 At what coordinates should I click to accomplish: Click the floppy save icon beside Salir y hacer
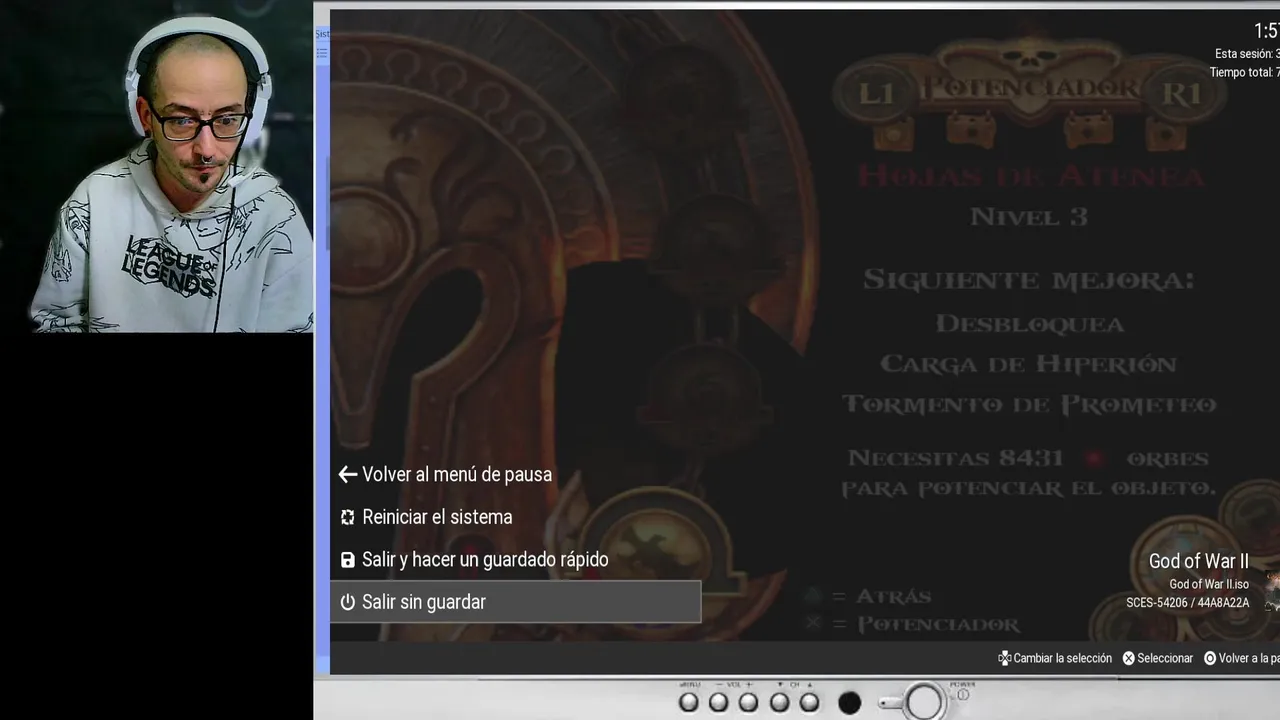pyautogui.click(x=347, y=560)
